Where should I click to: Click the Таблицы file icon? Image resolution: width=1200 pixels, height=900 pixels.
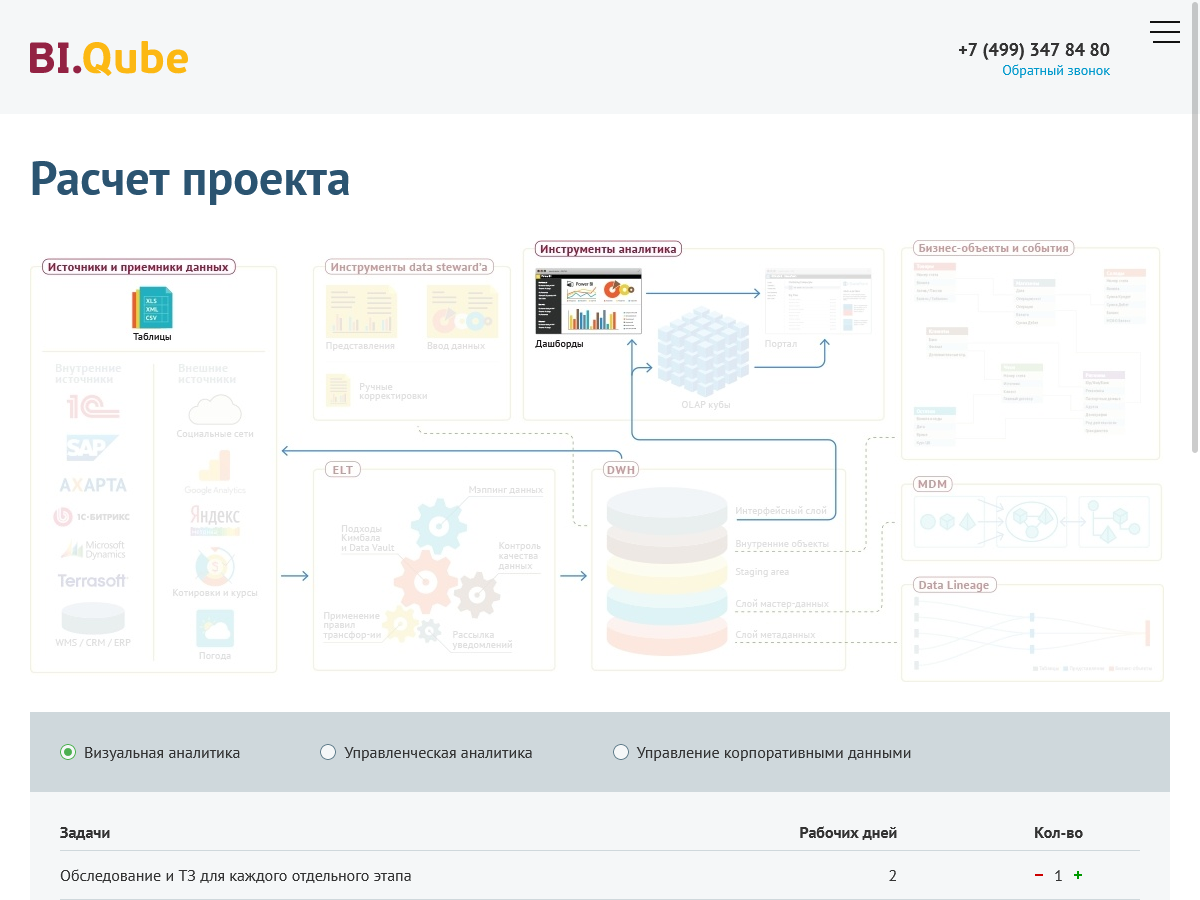point(152,308)
